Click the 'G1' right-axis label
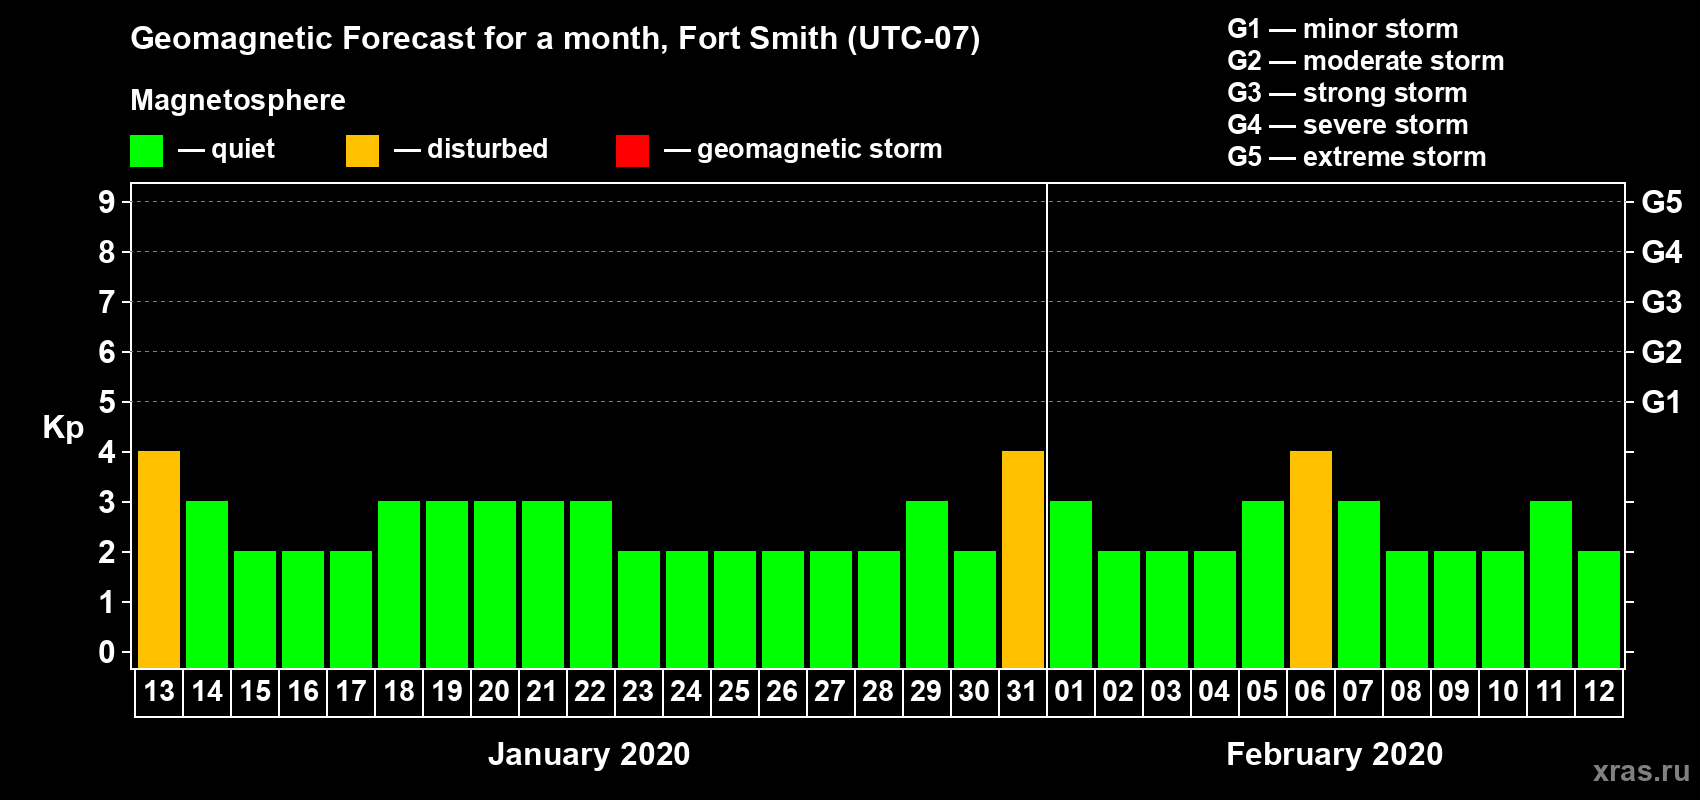1700x800 pixels. pos(1662,402)
